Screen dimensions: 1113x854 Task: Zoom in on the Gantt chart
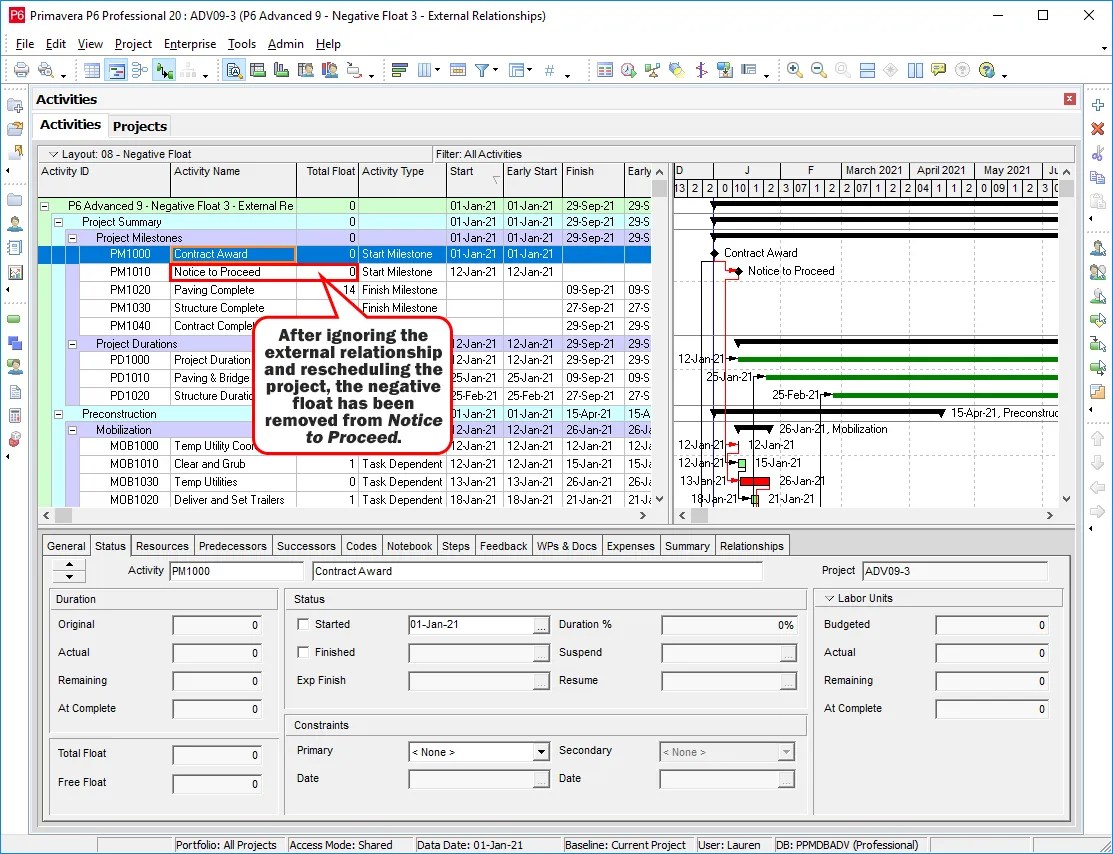(x=795, y=70)
